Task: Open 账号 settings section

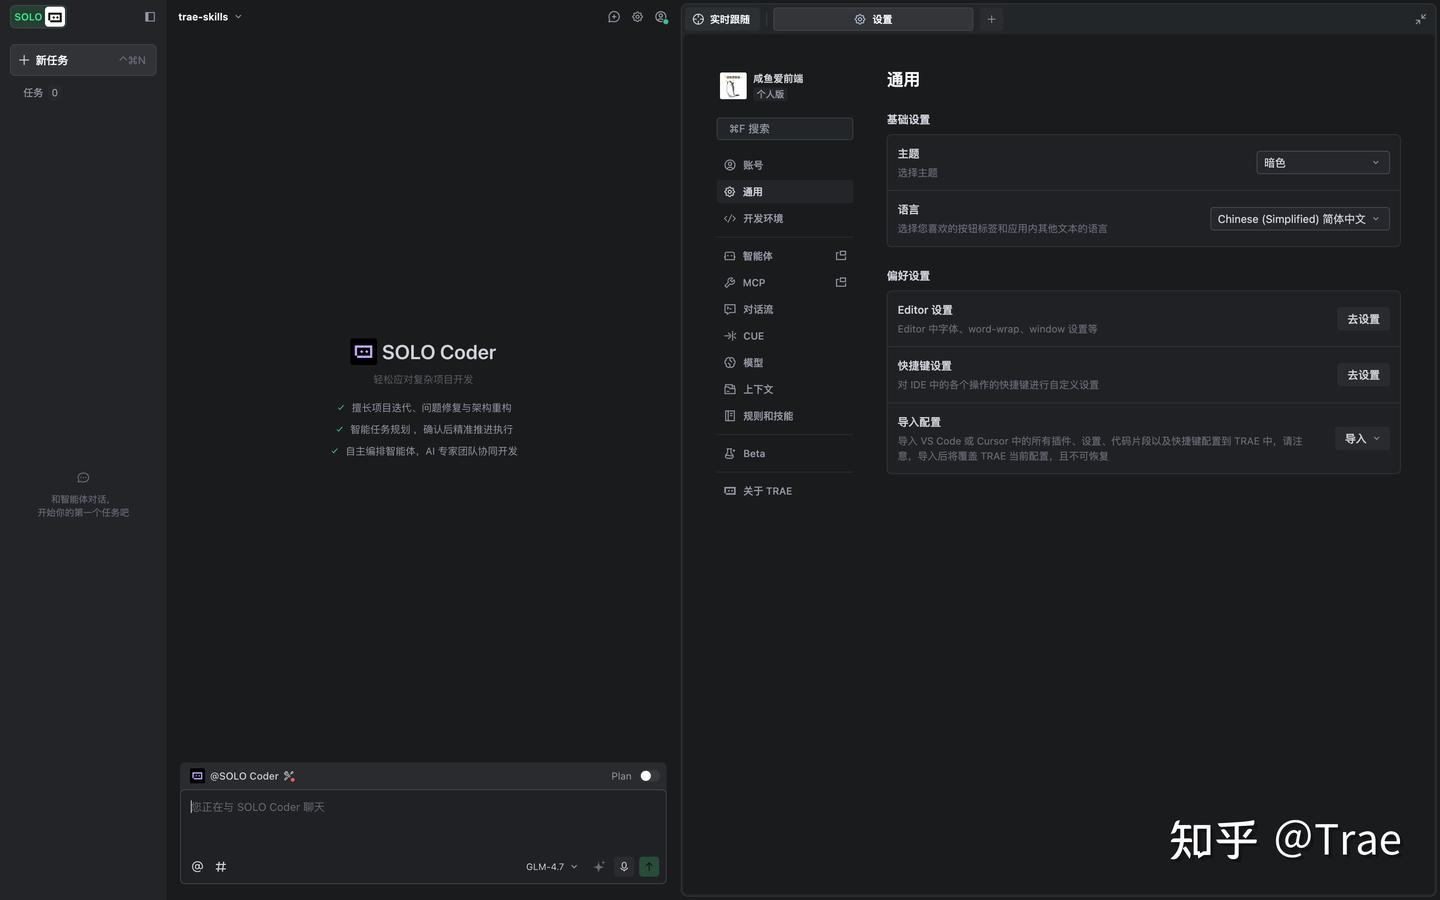Action: pyautogui.click(x=785, y=165)
